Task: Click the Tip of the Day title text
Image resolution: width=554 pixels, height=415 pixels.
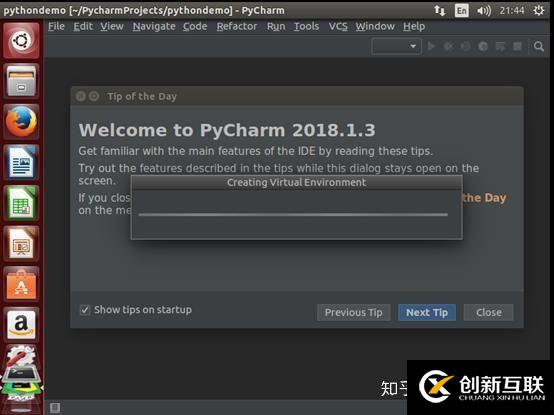Action: (x=142, y=96)
